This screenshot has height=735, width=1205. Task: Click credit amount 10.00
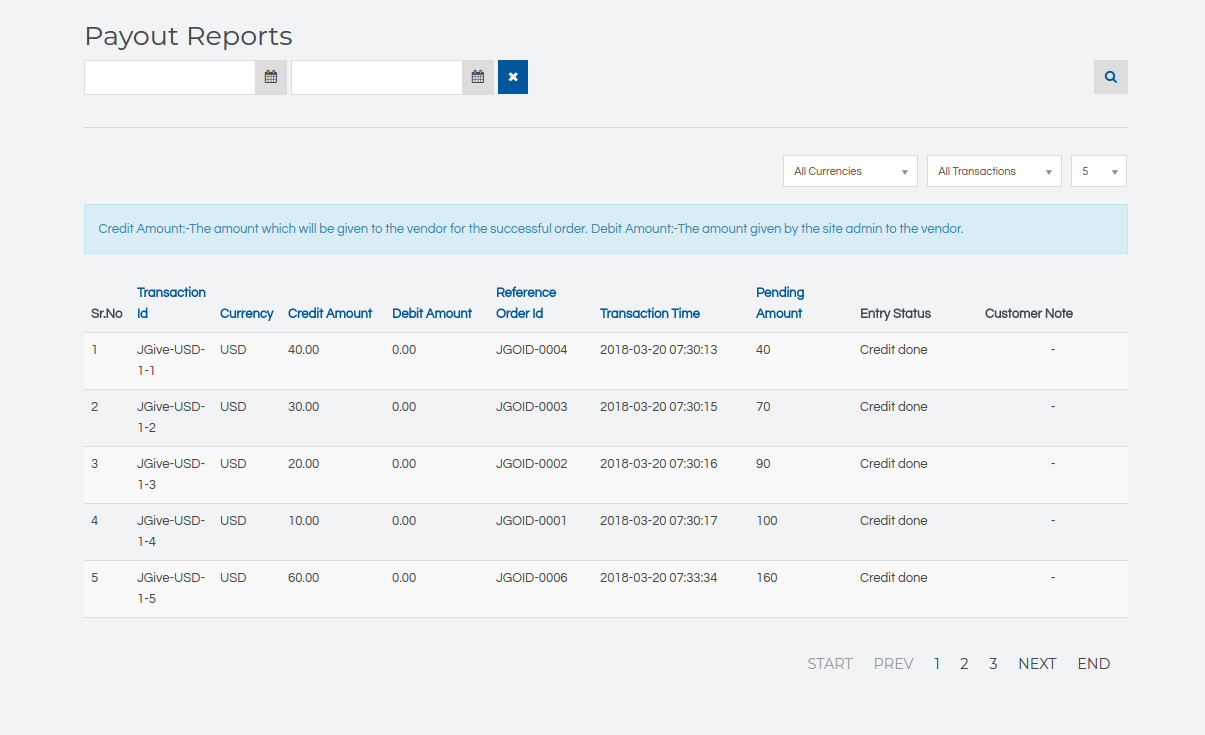[x=304, y=521]
